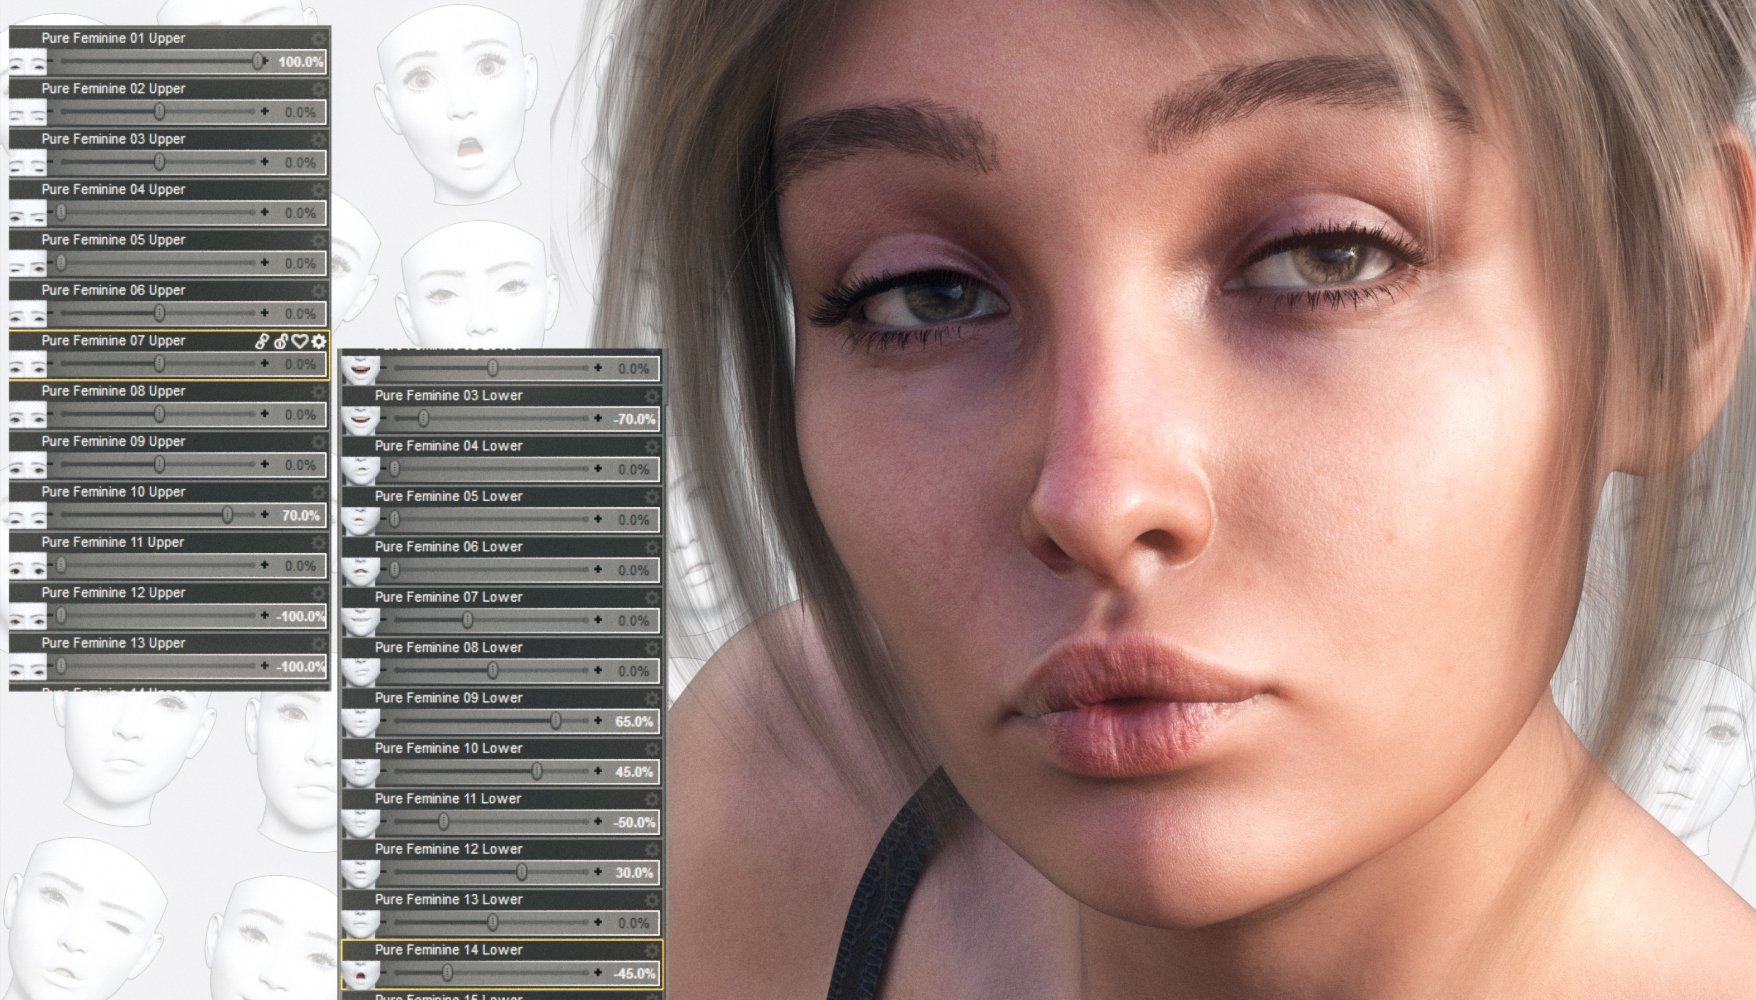Viewport: 1756px width, 1000px height.
Task: Click plus nudge on Pure Feminine 05 Upper
Action: click(265, 262)
